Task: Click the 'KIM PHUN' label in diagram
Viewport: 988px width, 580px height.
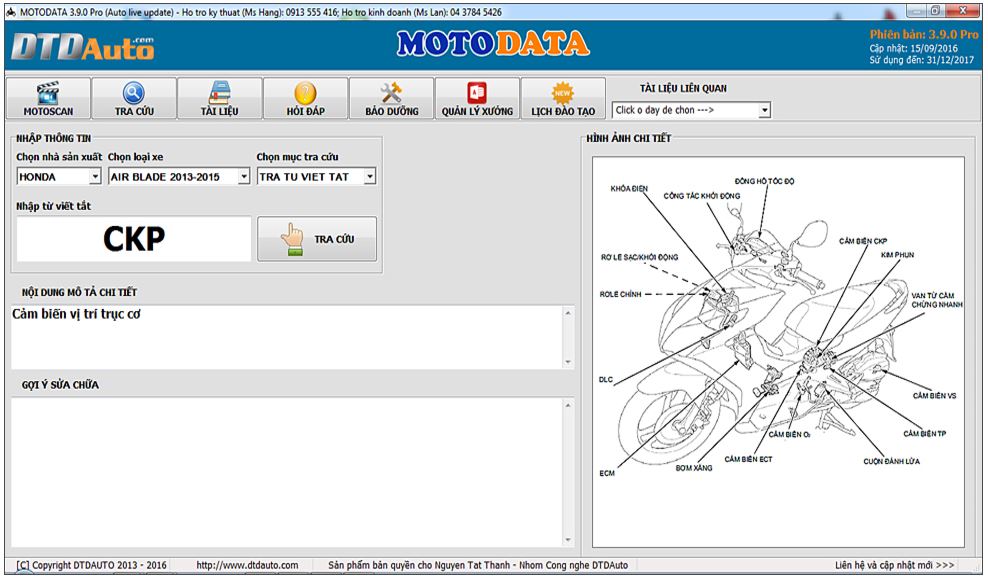Action: tap(897, 255)
